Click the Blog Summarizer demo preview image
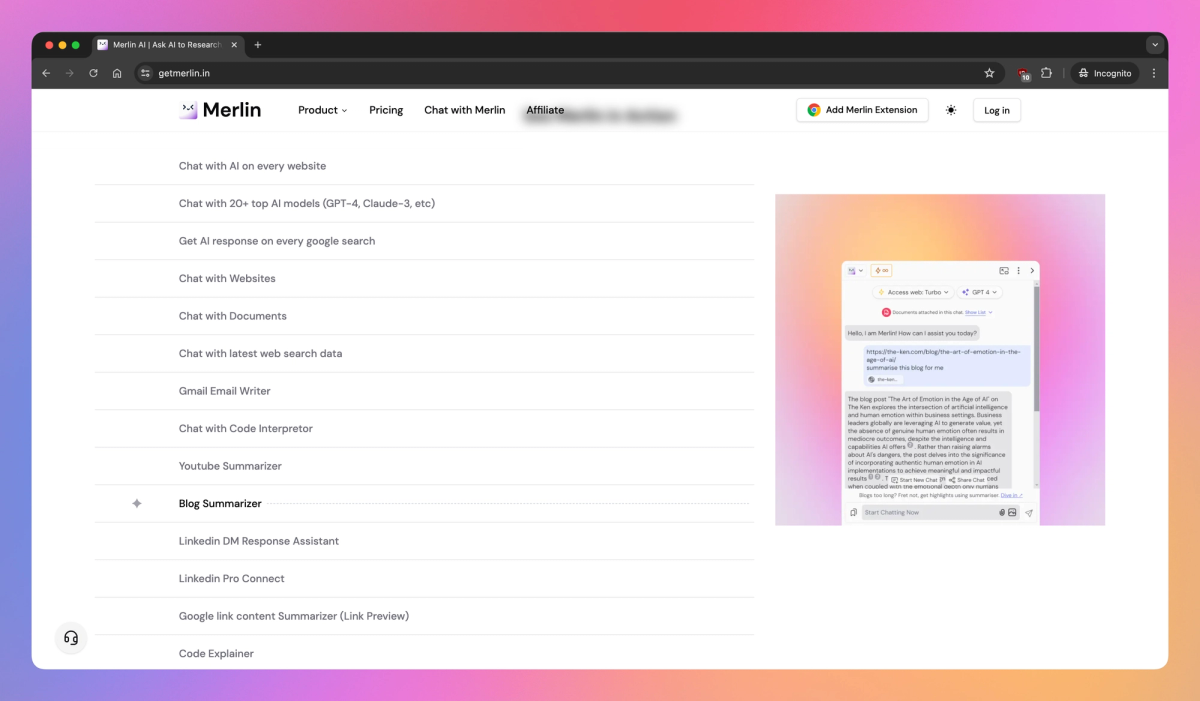1200x701 pixels. click(940, 359)
